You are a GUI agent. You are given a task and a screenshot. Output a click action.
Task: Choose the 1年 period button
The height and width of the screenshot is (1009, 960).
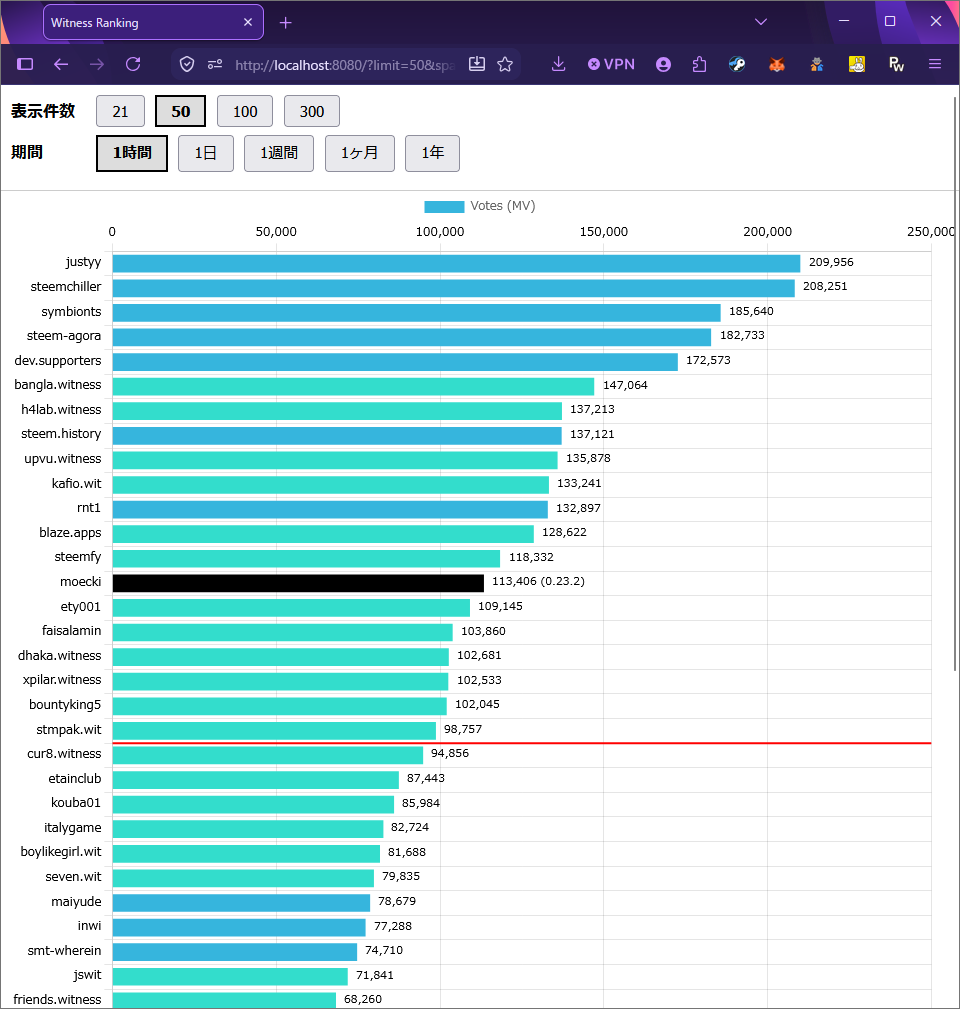pyautogui.click(x=432, y=153)
